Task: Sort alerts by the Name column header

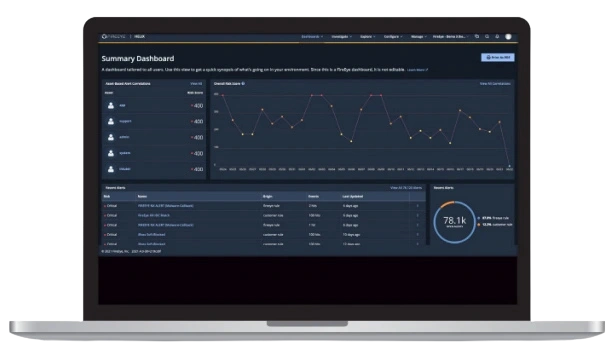Action: (x=142, y=197)
